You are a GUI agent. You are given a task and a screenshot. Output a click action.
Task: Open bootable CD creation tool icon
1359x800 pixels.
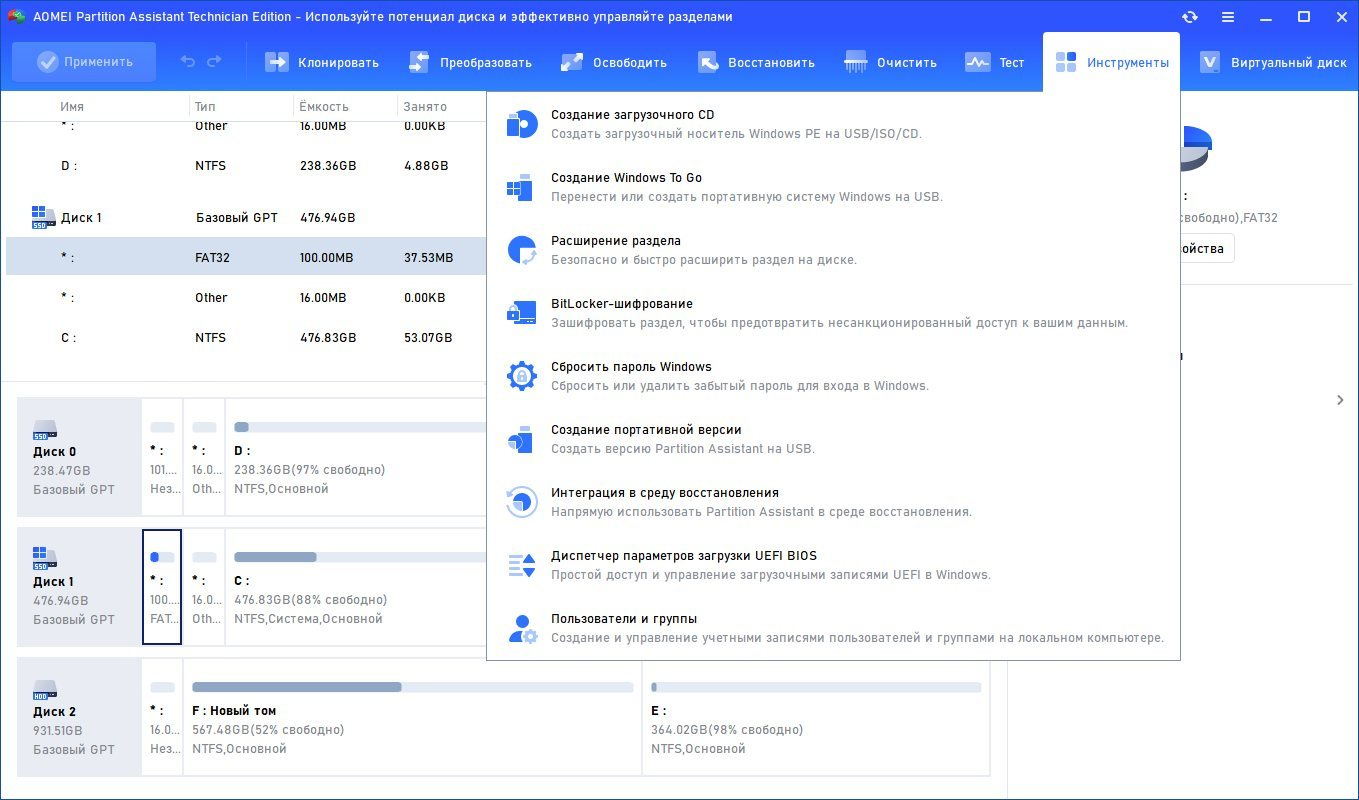click(x=521, y=124)
